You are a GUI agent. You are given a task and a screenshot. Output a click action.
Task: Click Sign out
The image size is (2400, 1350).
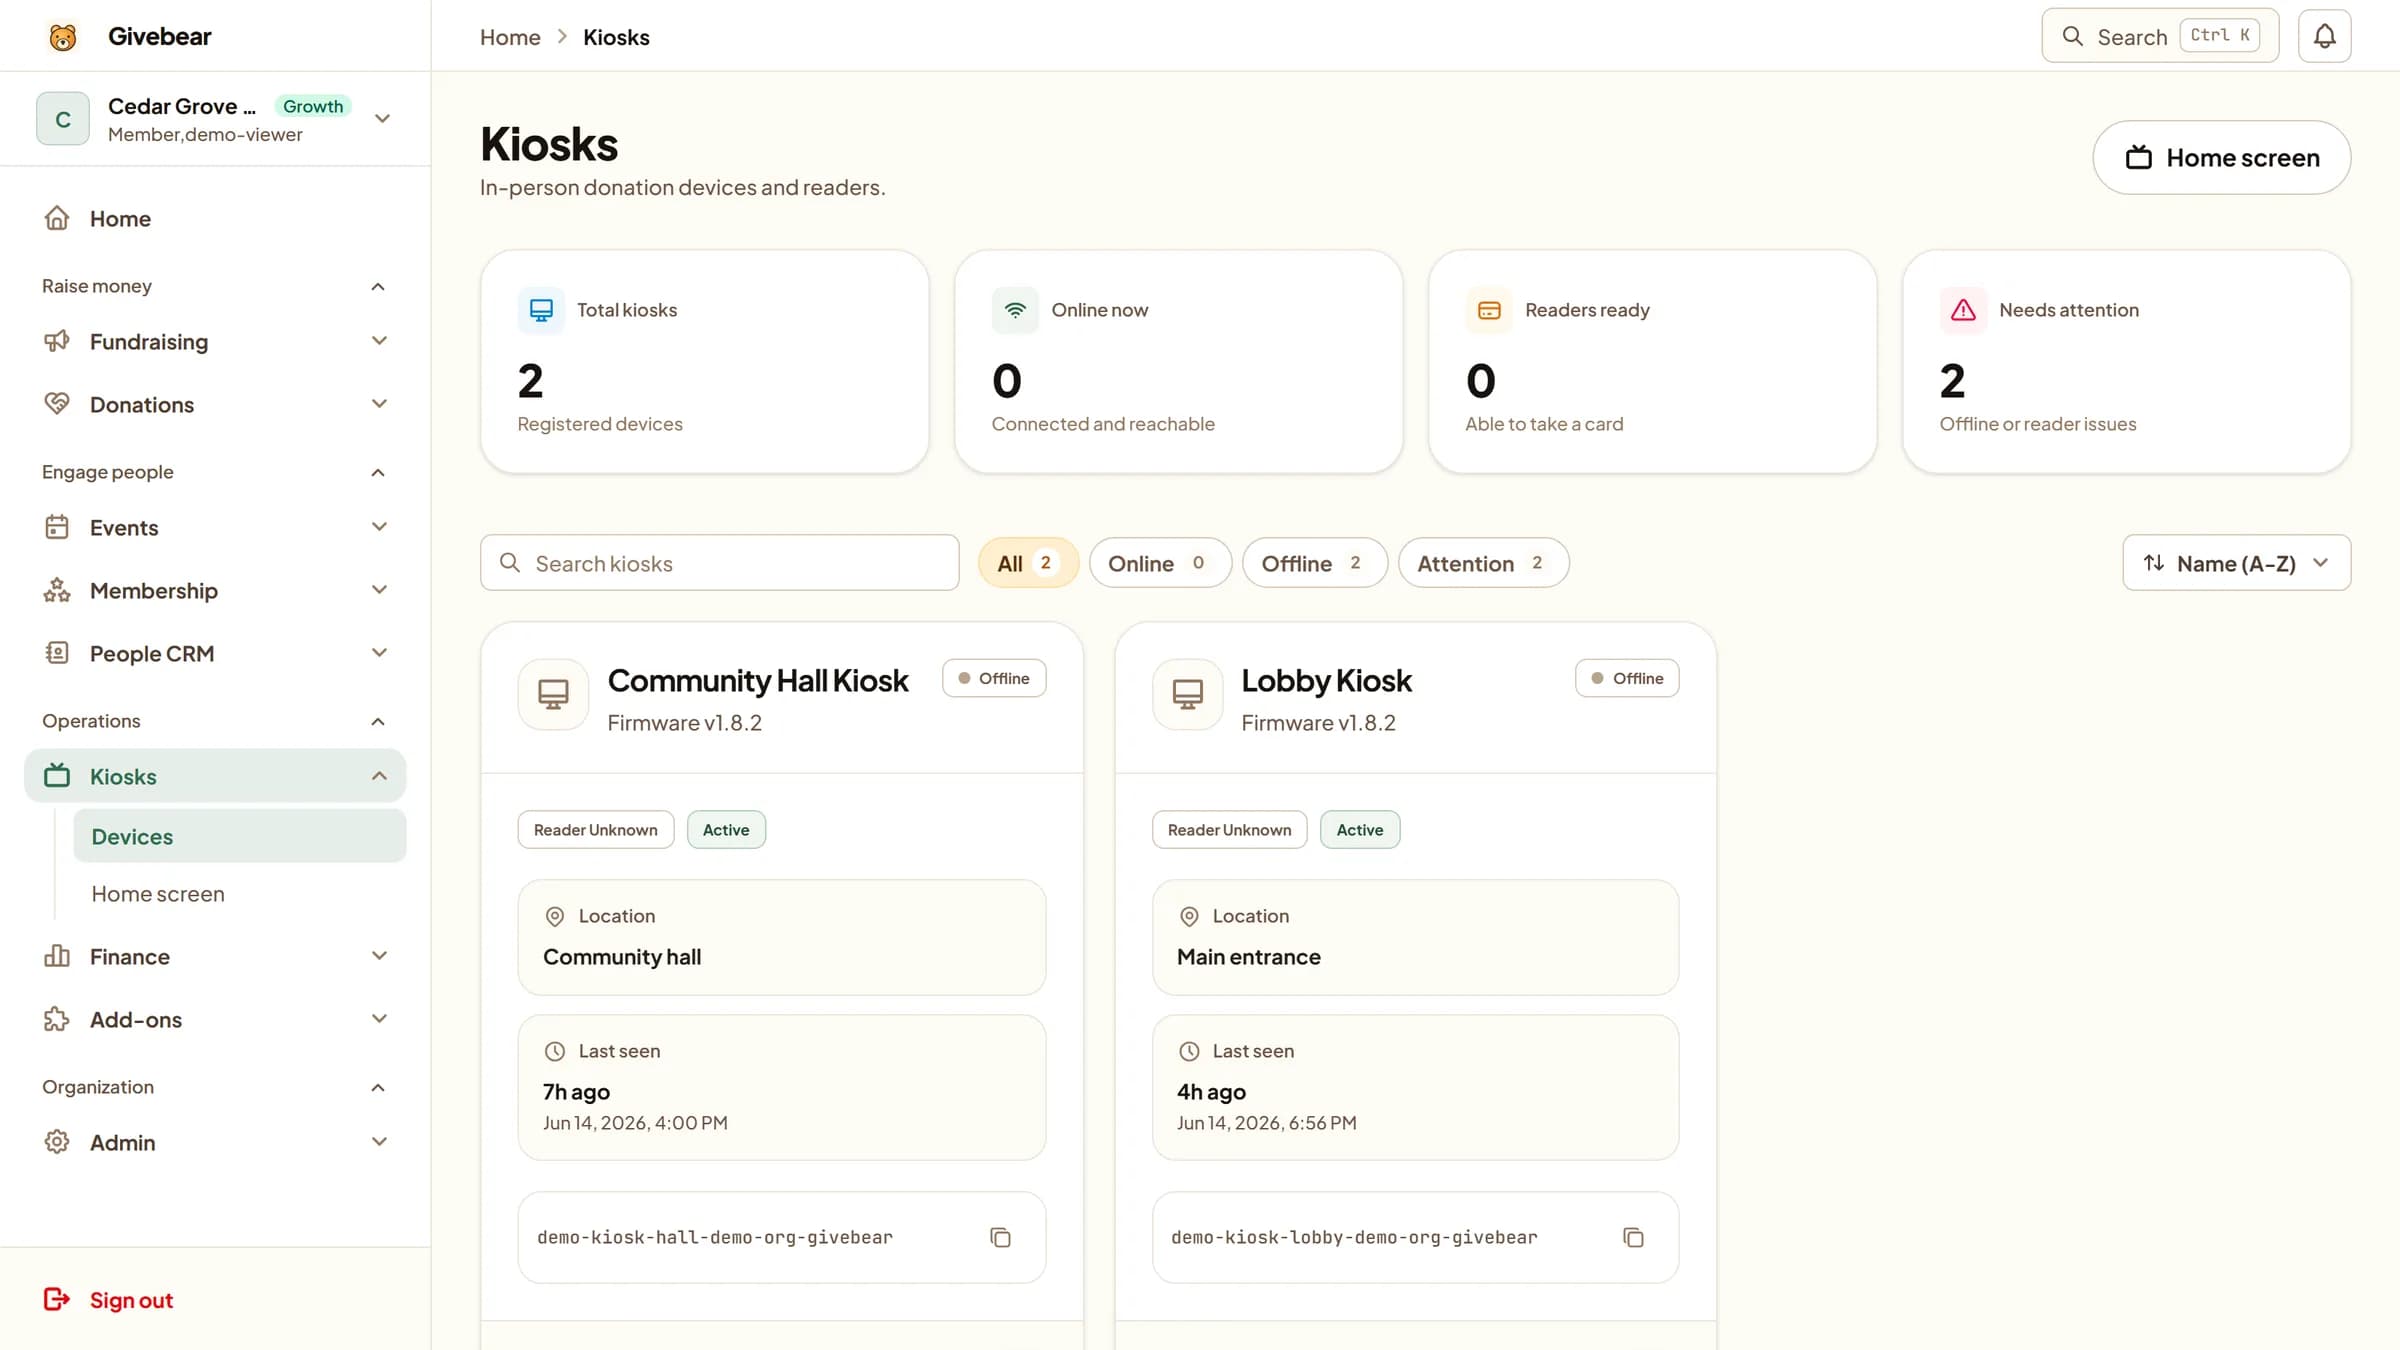131,1300
